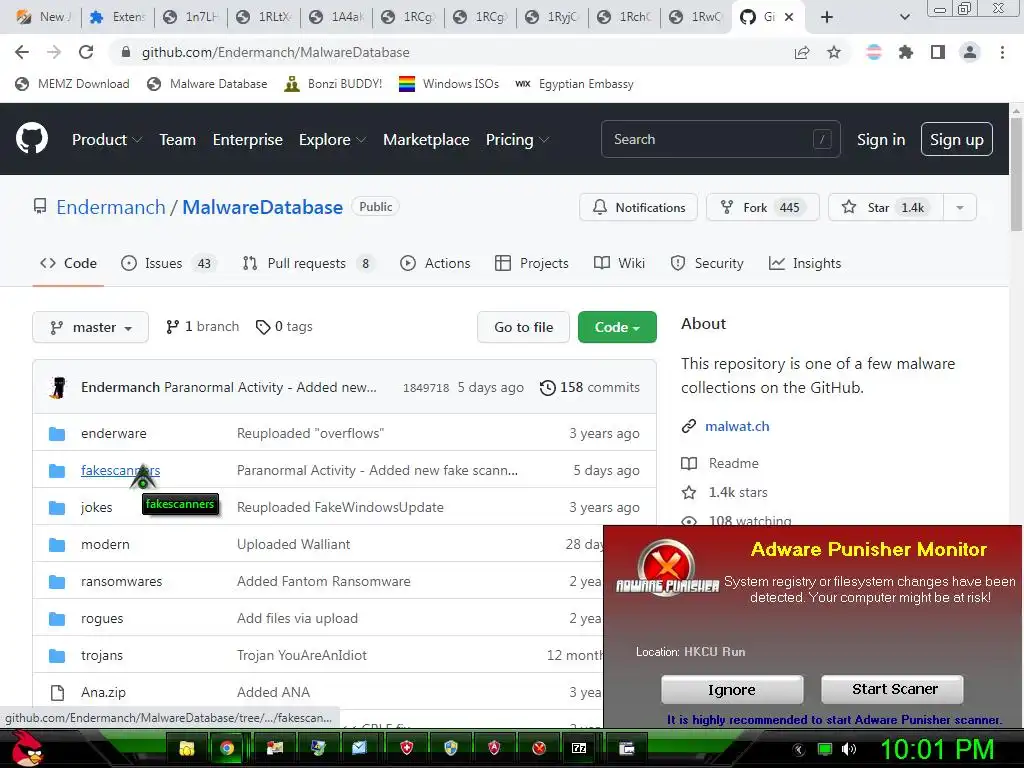The width and height of the screenshot is (1024, 768).
Task: Open the file explorer taskbar icon
Action: coord(187,748)
